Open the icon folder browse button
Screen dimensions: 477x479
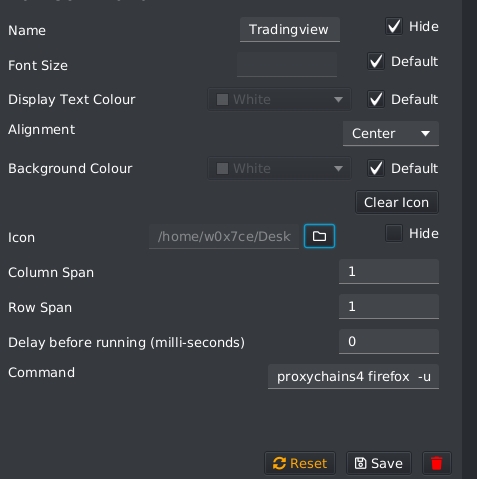pos(319,236)
